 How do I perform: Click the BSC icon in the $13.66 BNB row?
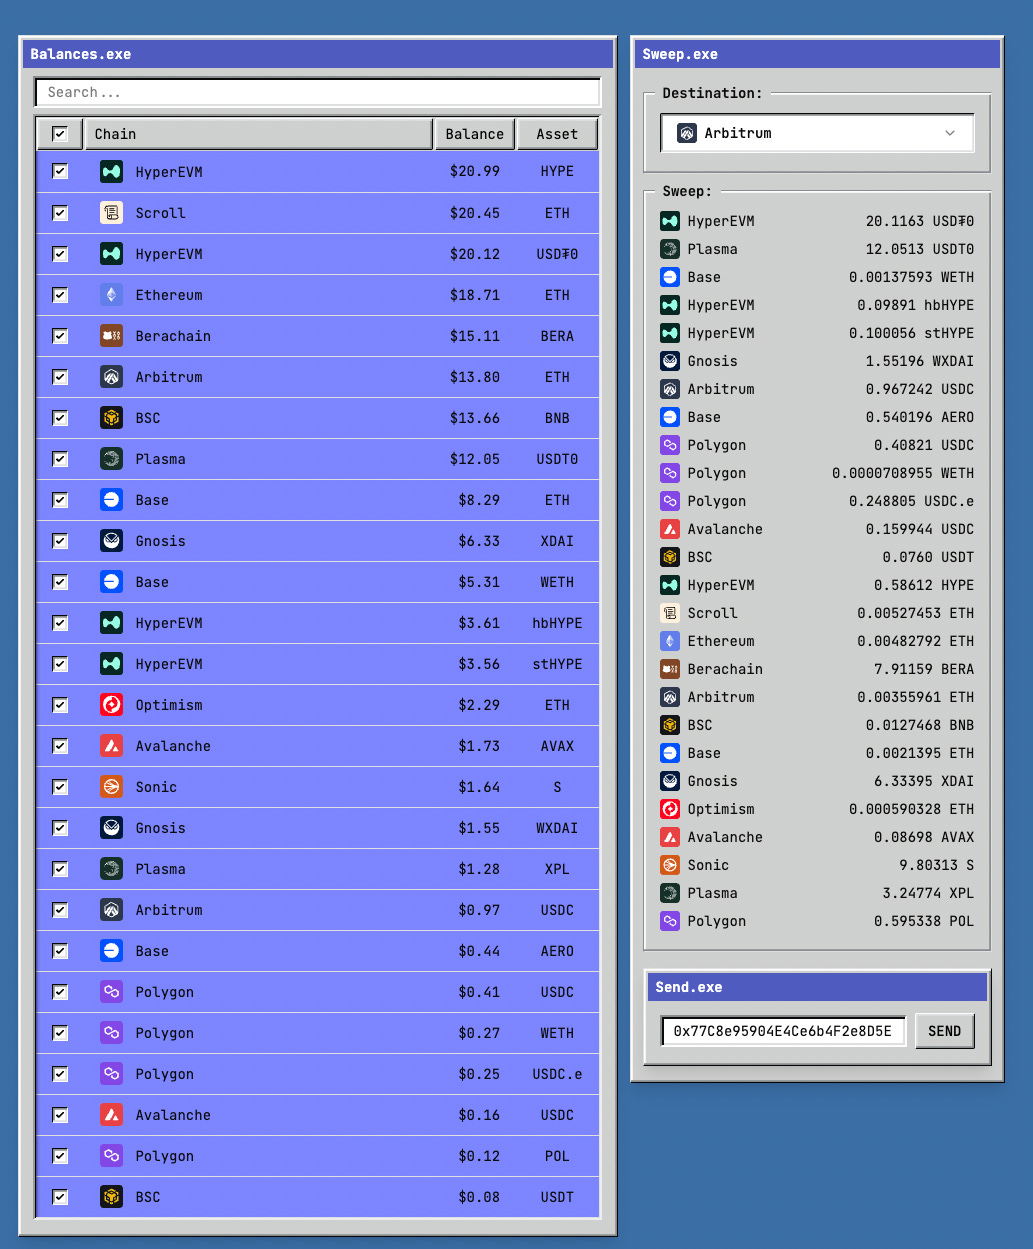point(111,417)
